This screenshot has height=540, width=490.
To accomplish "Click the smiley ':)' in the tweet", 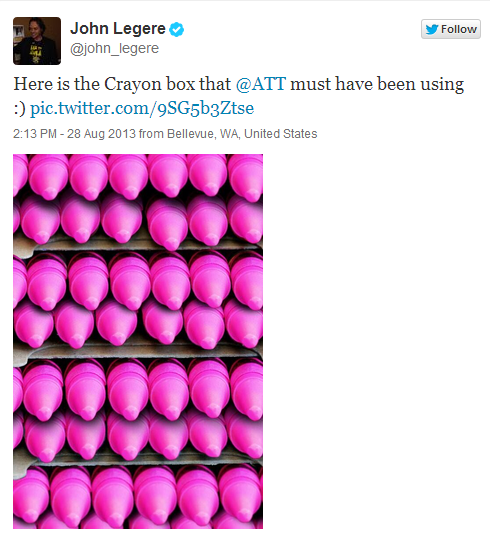I will (x=20, y=109).
